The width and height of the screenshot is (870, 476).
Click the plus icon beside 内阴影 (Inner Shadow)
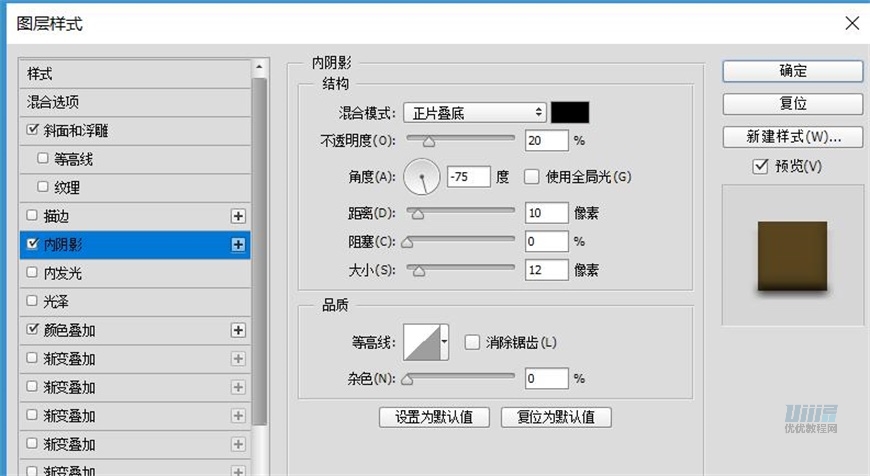[x=238, y=244]
